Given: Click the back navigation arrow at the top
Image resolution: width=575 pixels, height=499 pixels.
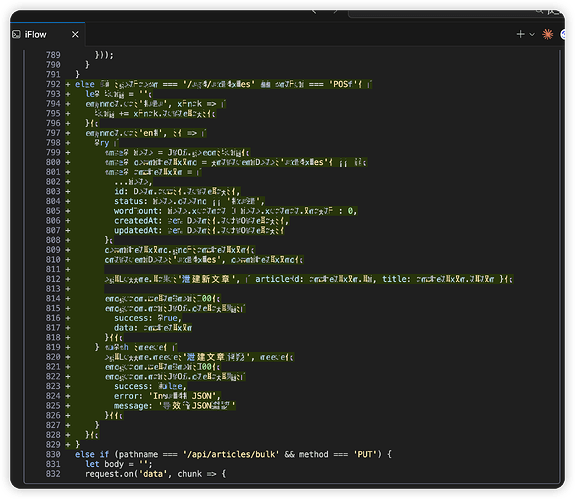Looking at the screenshot, I should [x=314, y=11].
